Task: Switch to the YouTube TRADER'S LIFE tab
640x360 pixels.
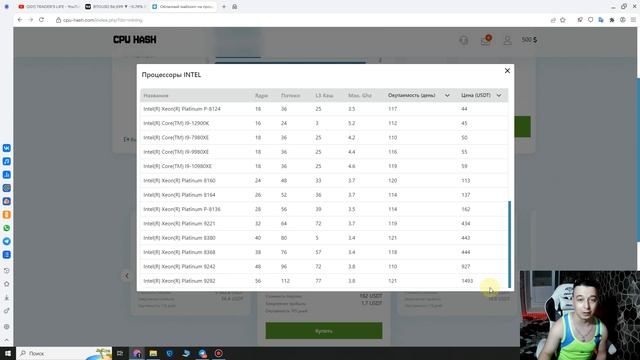Action: tap(49, 7)
